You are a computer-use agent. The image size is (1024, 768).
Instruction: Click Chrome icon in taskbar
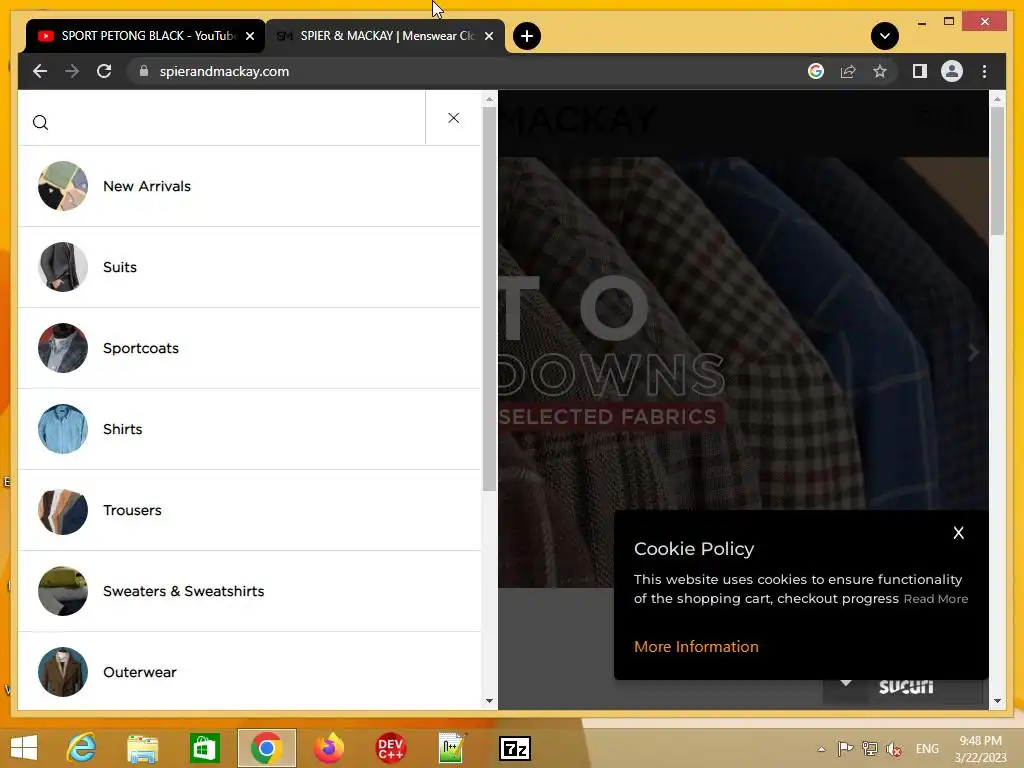(x=266, y=748)
